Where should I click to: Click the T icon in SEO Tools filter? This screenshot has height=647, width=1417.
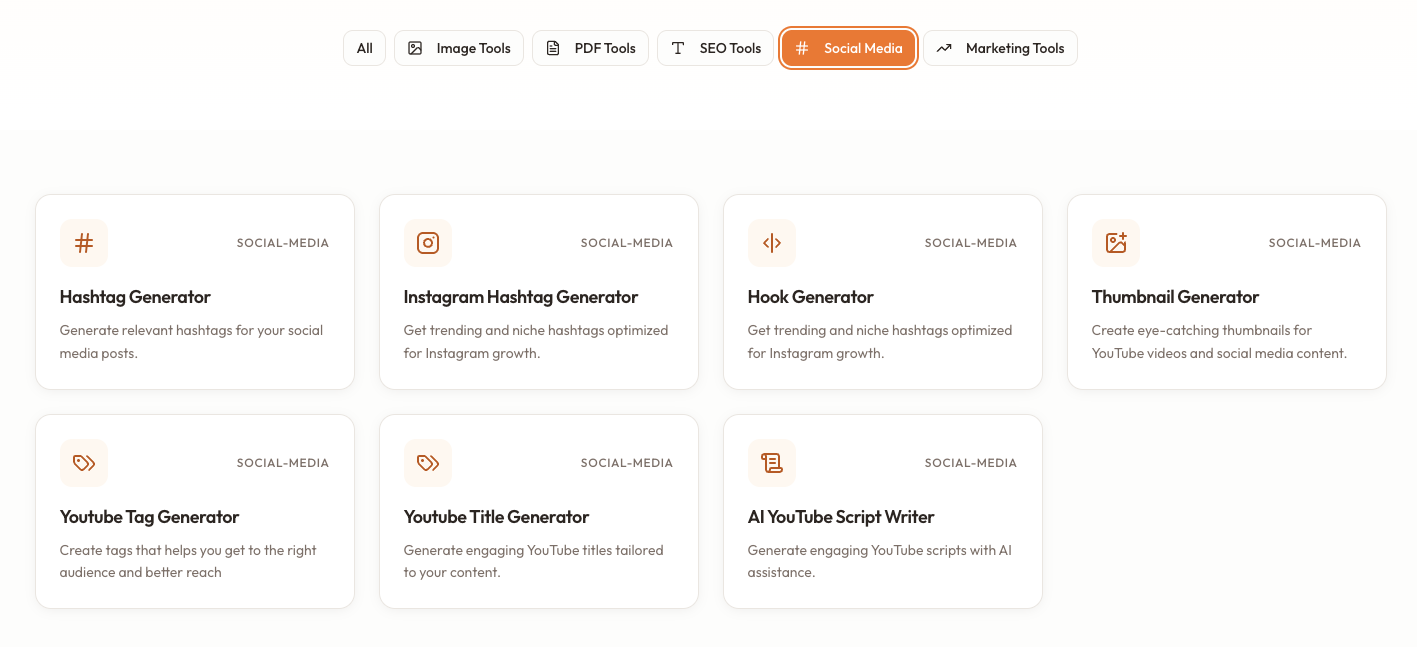678,48
